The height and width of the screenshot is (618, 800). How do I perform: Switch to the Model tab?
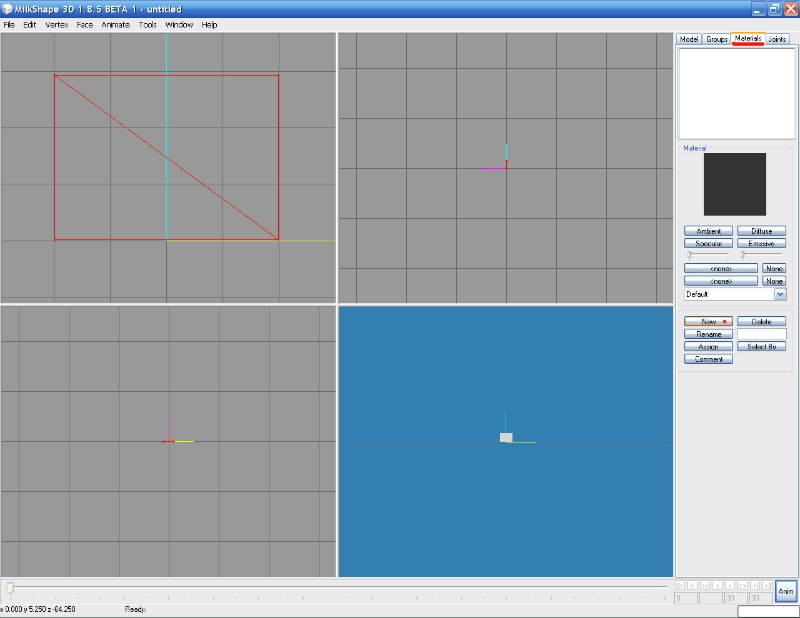pos(688,39)
